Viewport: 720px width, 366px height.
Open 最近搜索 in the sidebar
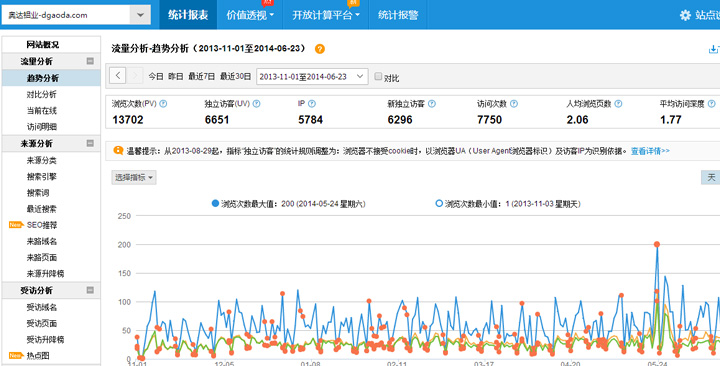[x=41, y=209]
